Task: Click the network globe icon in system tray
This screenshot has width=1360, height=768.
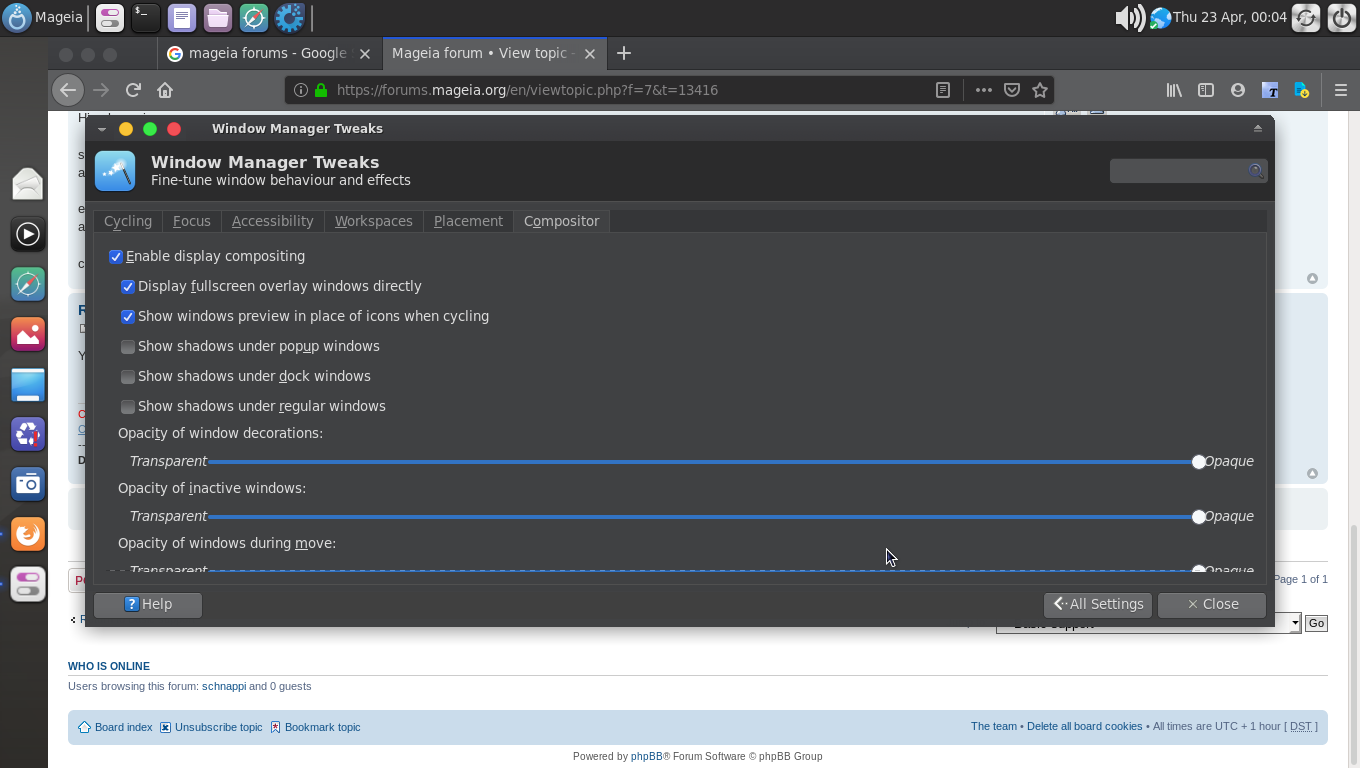Action: click(x=1160, y=17)
